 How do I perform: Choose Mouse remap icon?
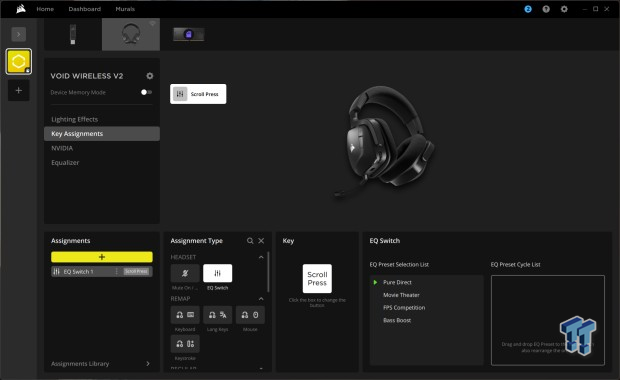click(x=250, y=315)
